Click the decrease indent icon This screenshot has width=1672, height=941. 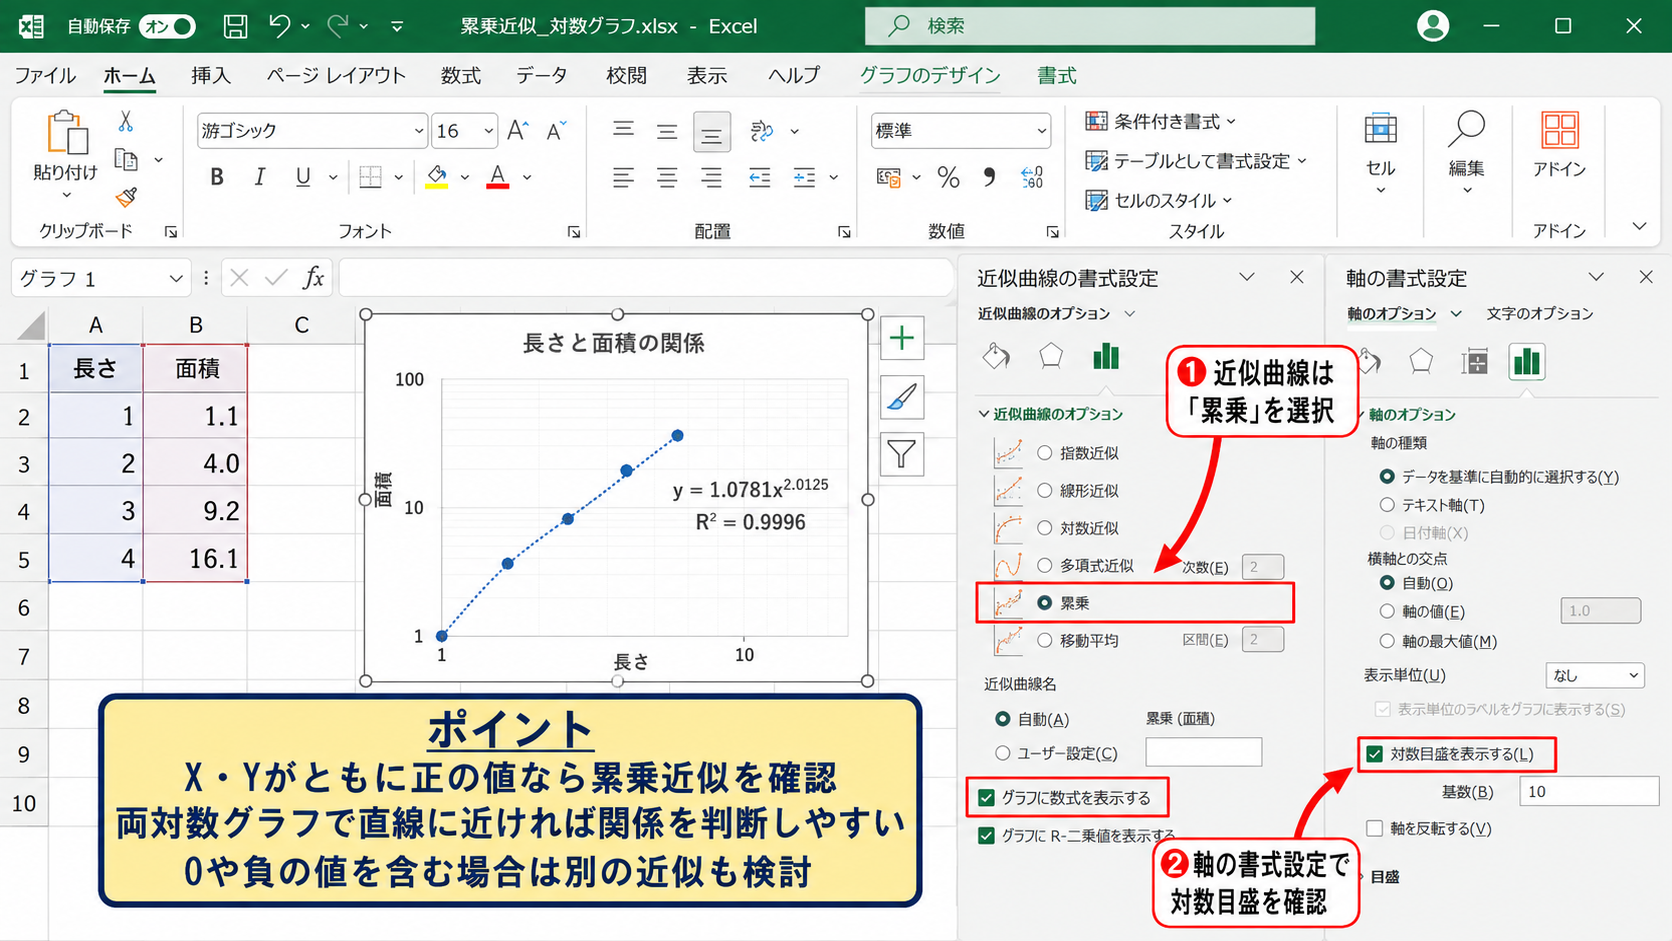[760, 178]
